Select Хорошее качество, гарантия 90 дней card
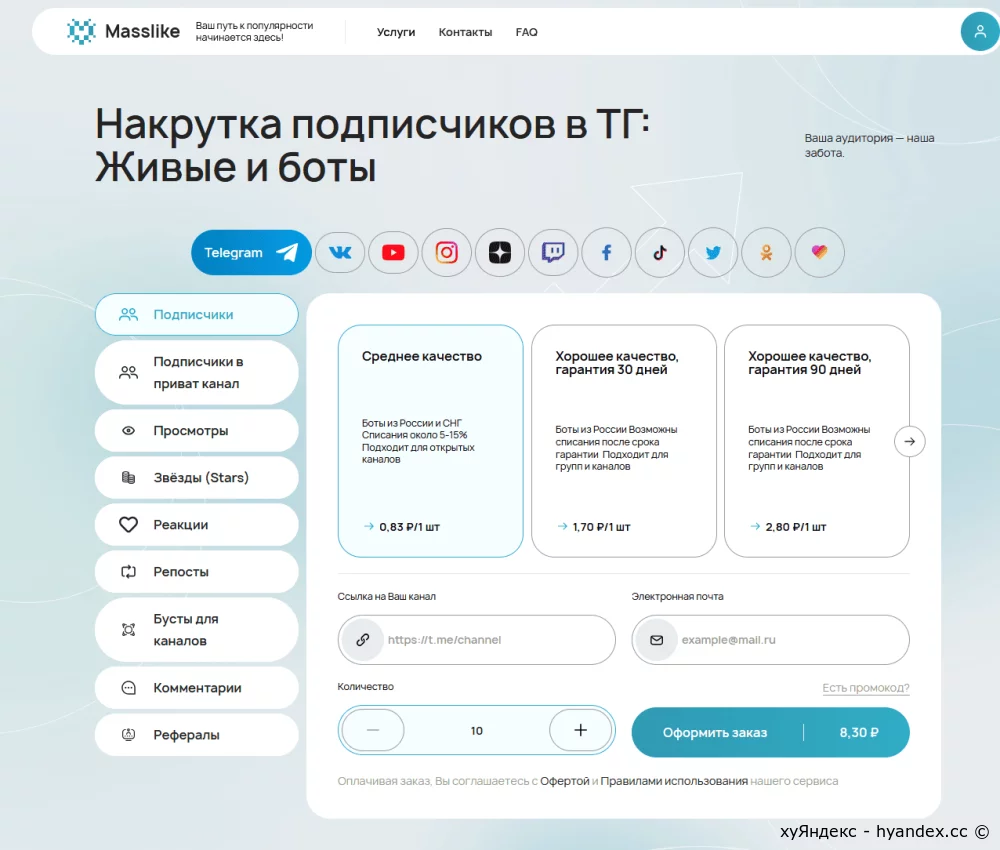 point(817,441)
